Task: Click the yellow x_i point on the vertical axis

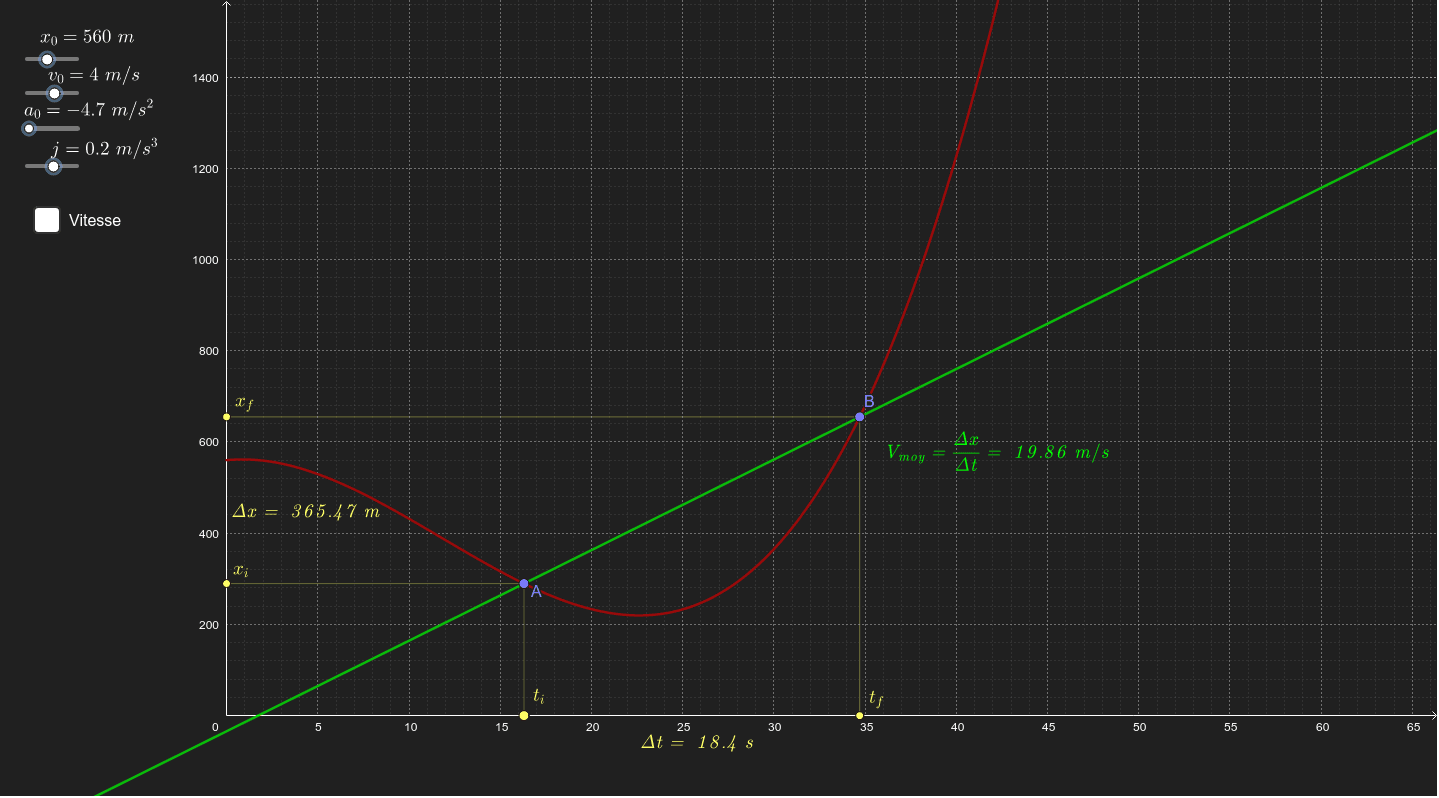Action: coord(226,583)
